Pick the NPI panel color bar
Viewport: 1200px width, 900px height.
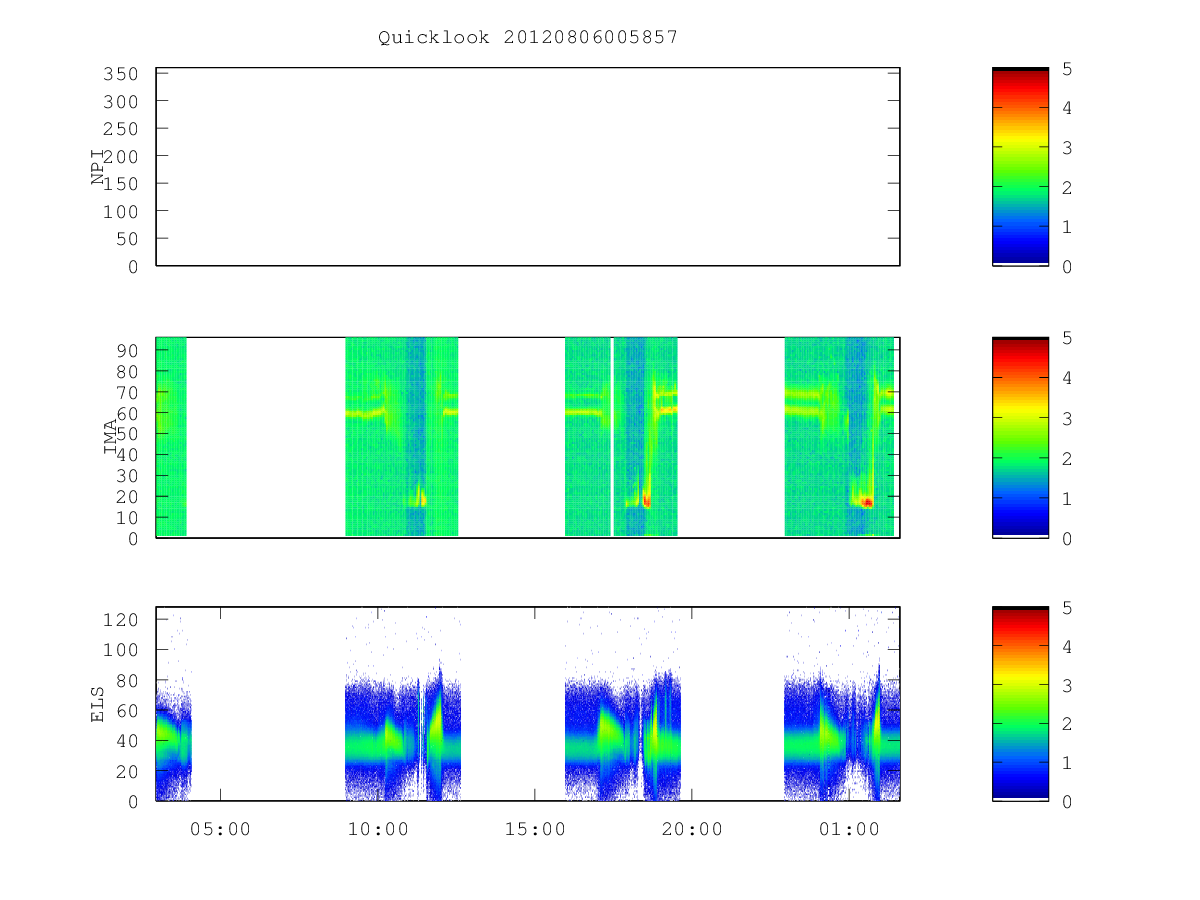(1020, 166)
